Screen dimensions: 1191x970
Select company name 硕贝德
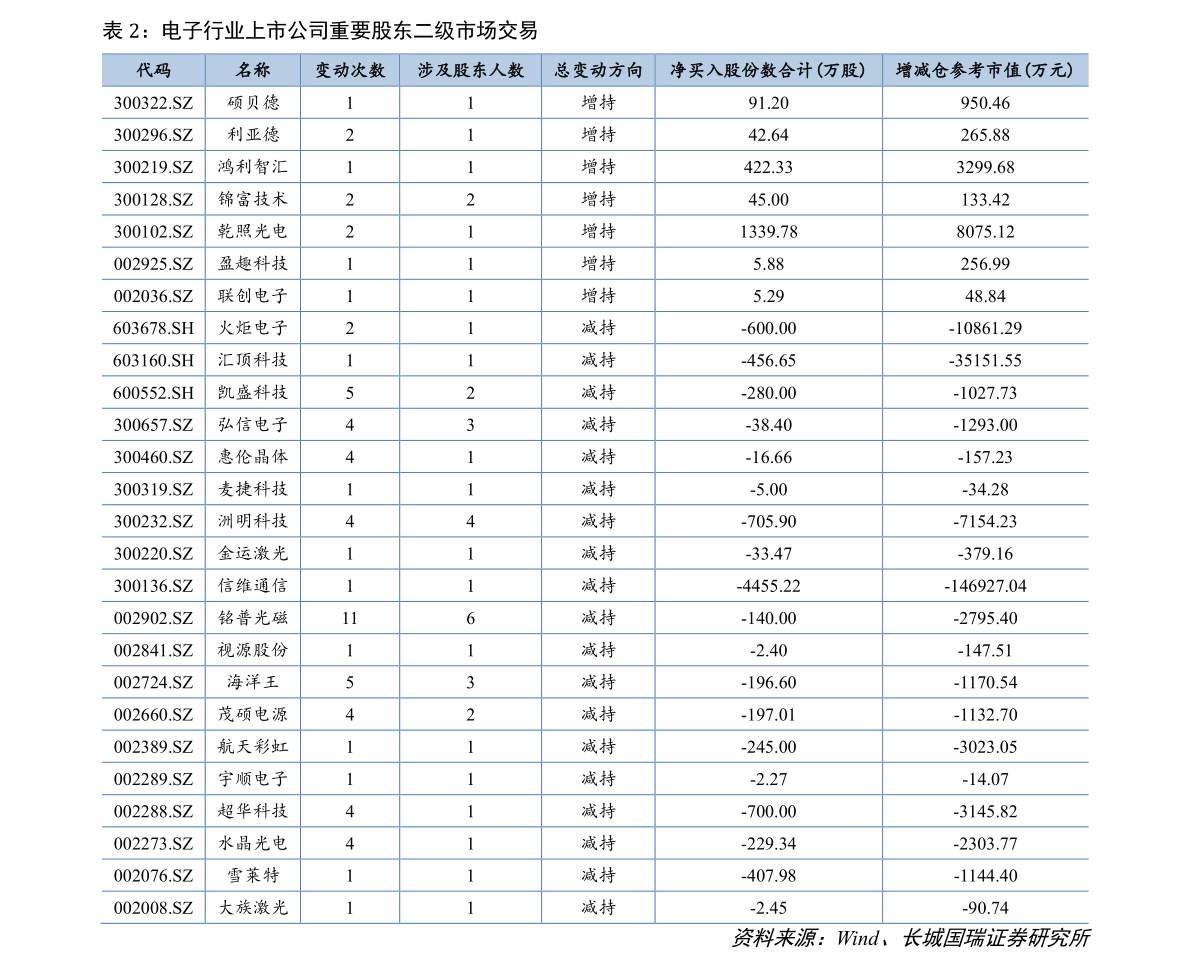tap(253, 103)
